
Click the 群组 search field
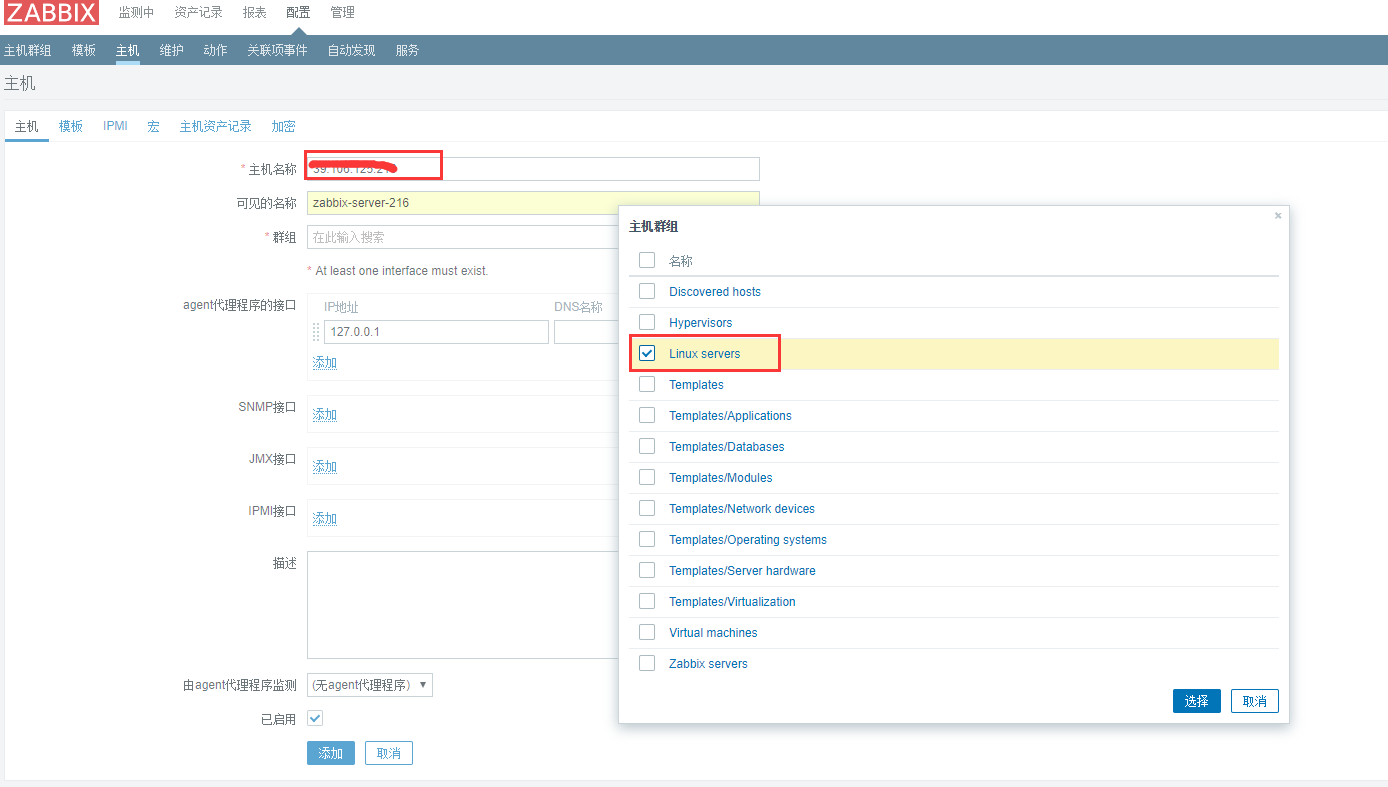pyautogui.click(x=463, y=237)
